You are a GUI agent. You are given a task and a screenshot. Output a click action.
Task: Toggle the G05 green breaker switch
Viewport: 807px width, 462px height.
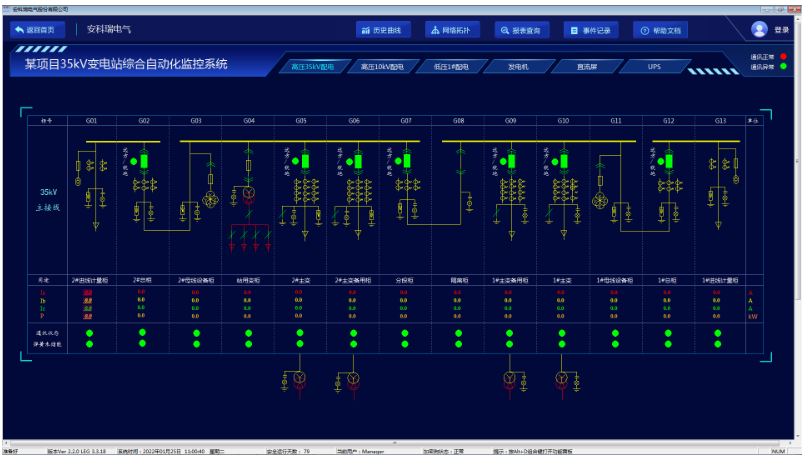[x=303, y=160]
